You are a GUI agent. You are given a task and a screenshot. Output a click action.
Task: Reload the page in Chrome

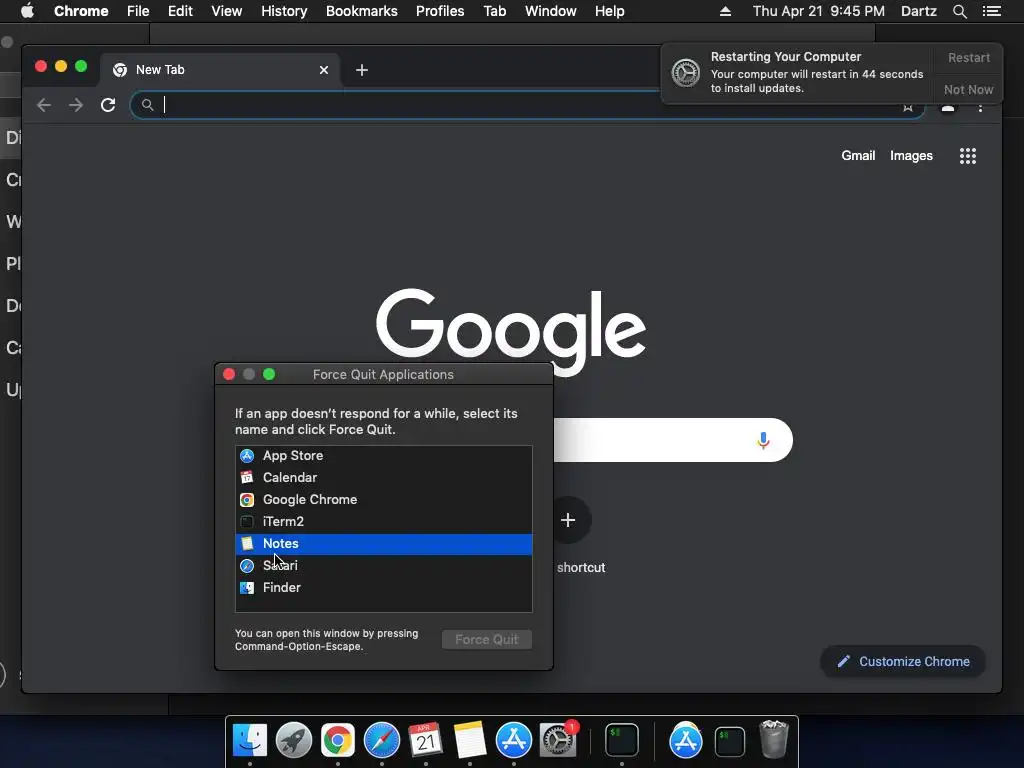click(x=108, y=105)
